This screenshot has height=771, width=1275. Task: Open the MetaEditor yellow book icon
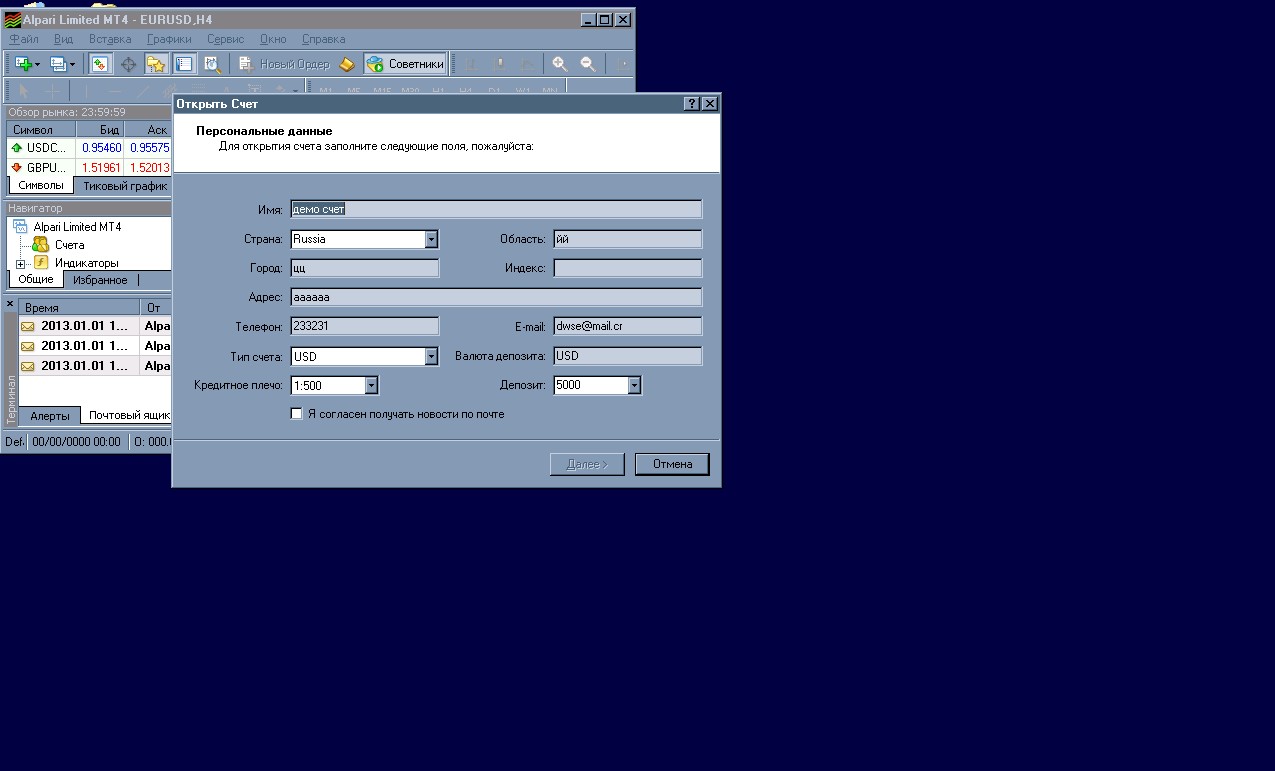click(x=347, y=64)
